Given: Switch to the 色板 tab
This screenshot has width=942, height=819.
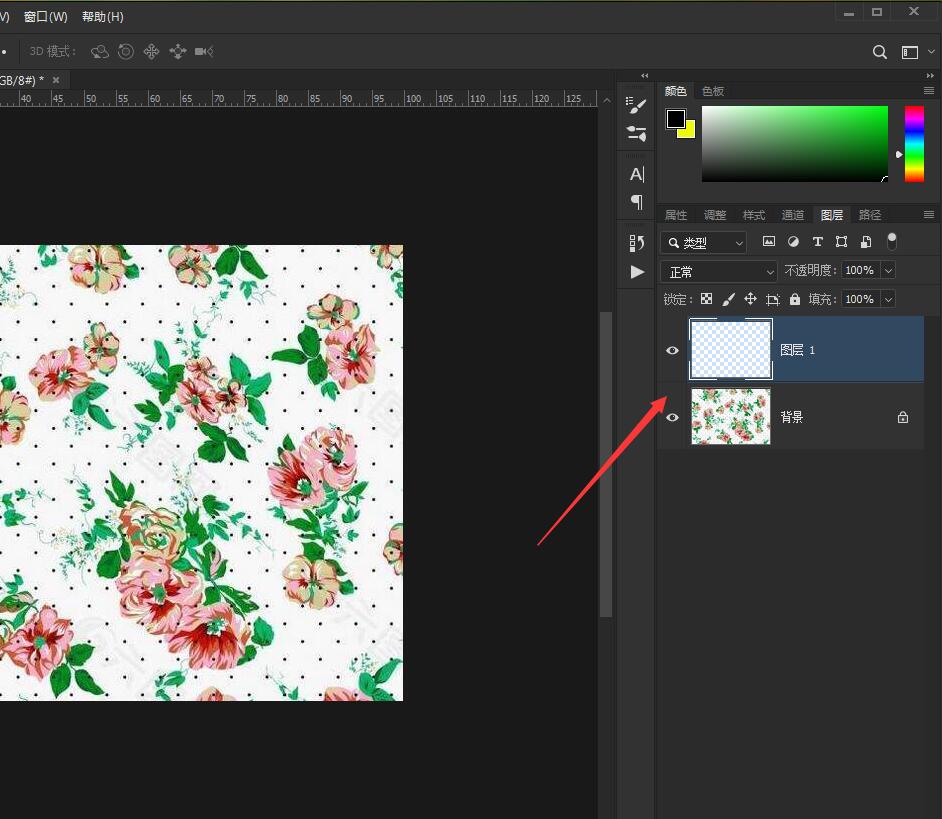Looking at the screenshot, I should point(713,91).
